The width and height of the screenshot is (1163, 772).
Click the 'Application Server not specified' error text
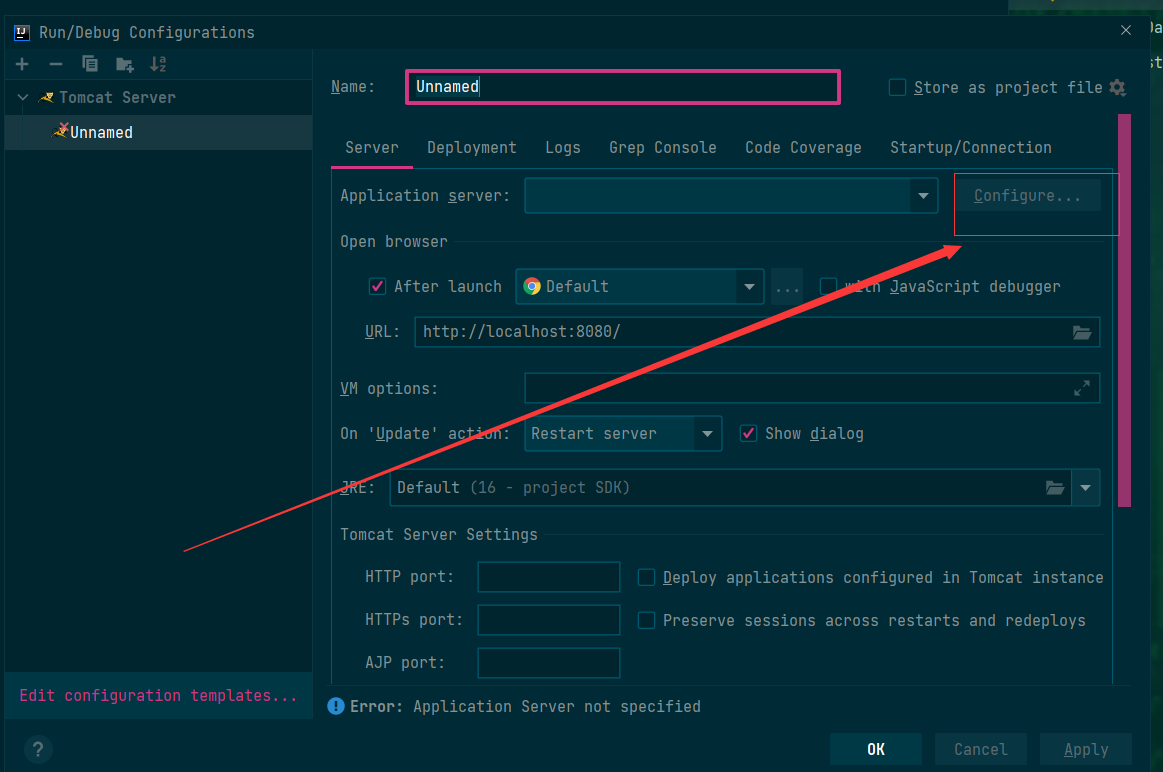557,706
